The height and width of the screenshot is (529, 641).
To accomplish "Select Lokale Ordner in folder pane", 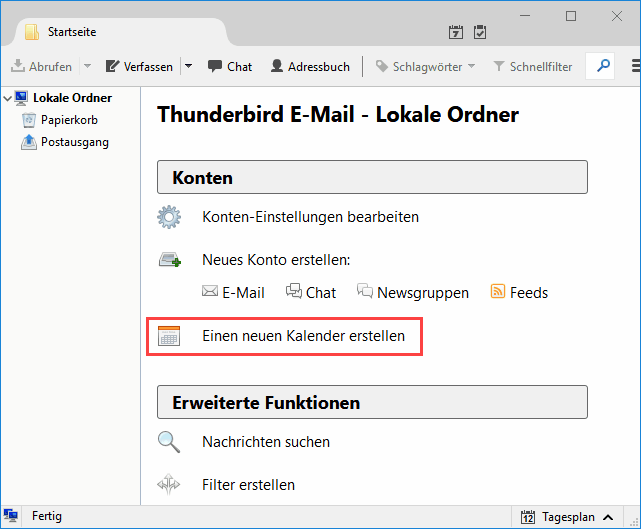I will [x=72, y=98].
